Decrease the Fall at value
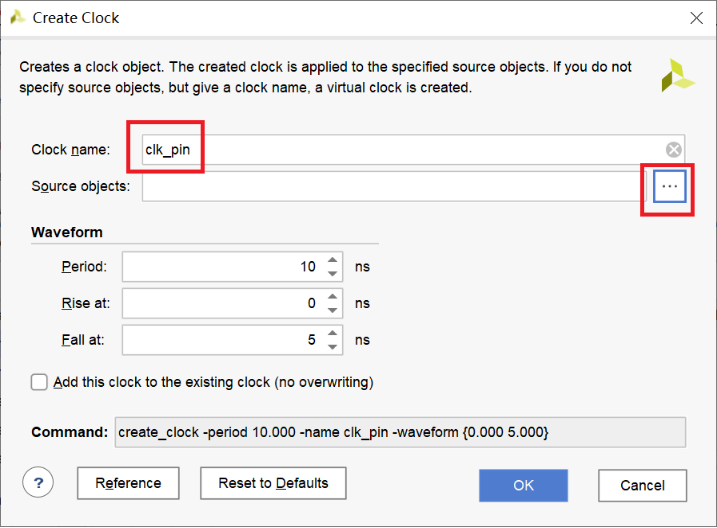 tap(333, 347)
